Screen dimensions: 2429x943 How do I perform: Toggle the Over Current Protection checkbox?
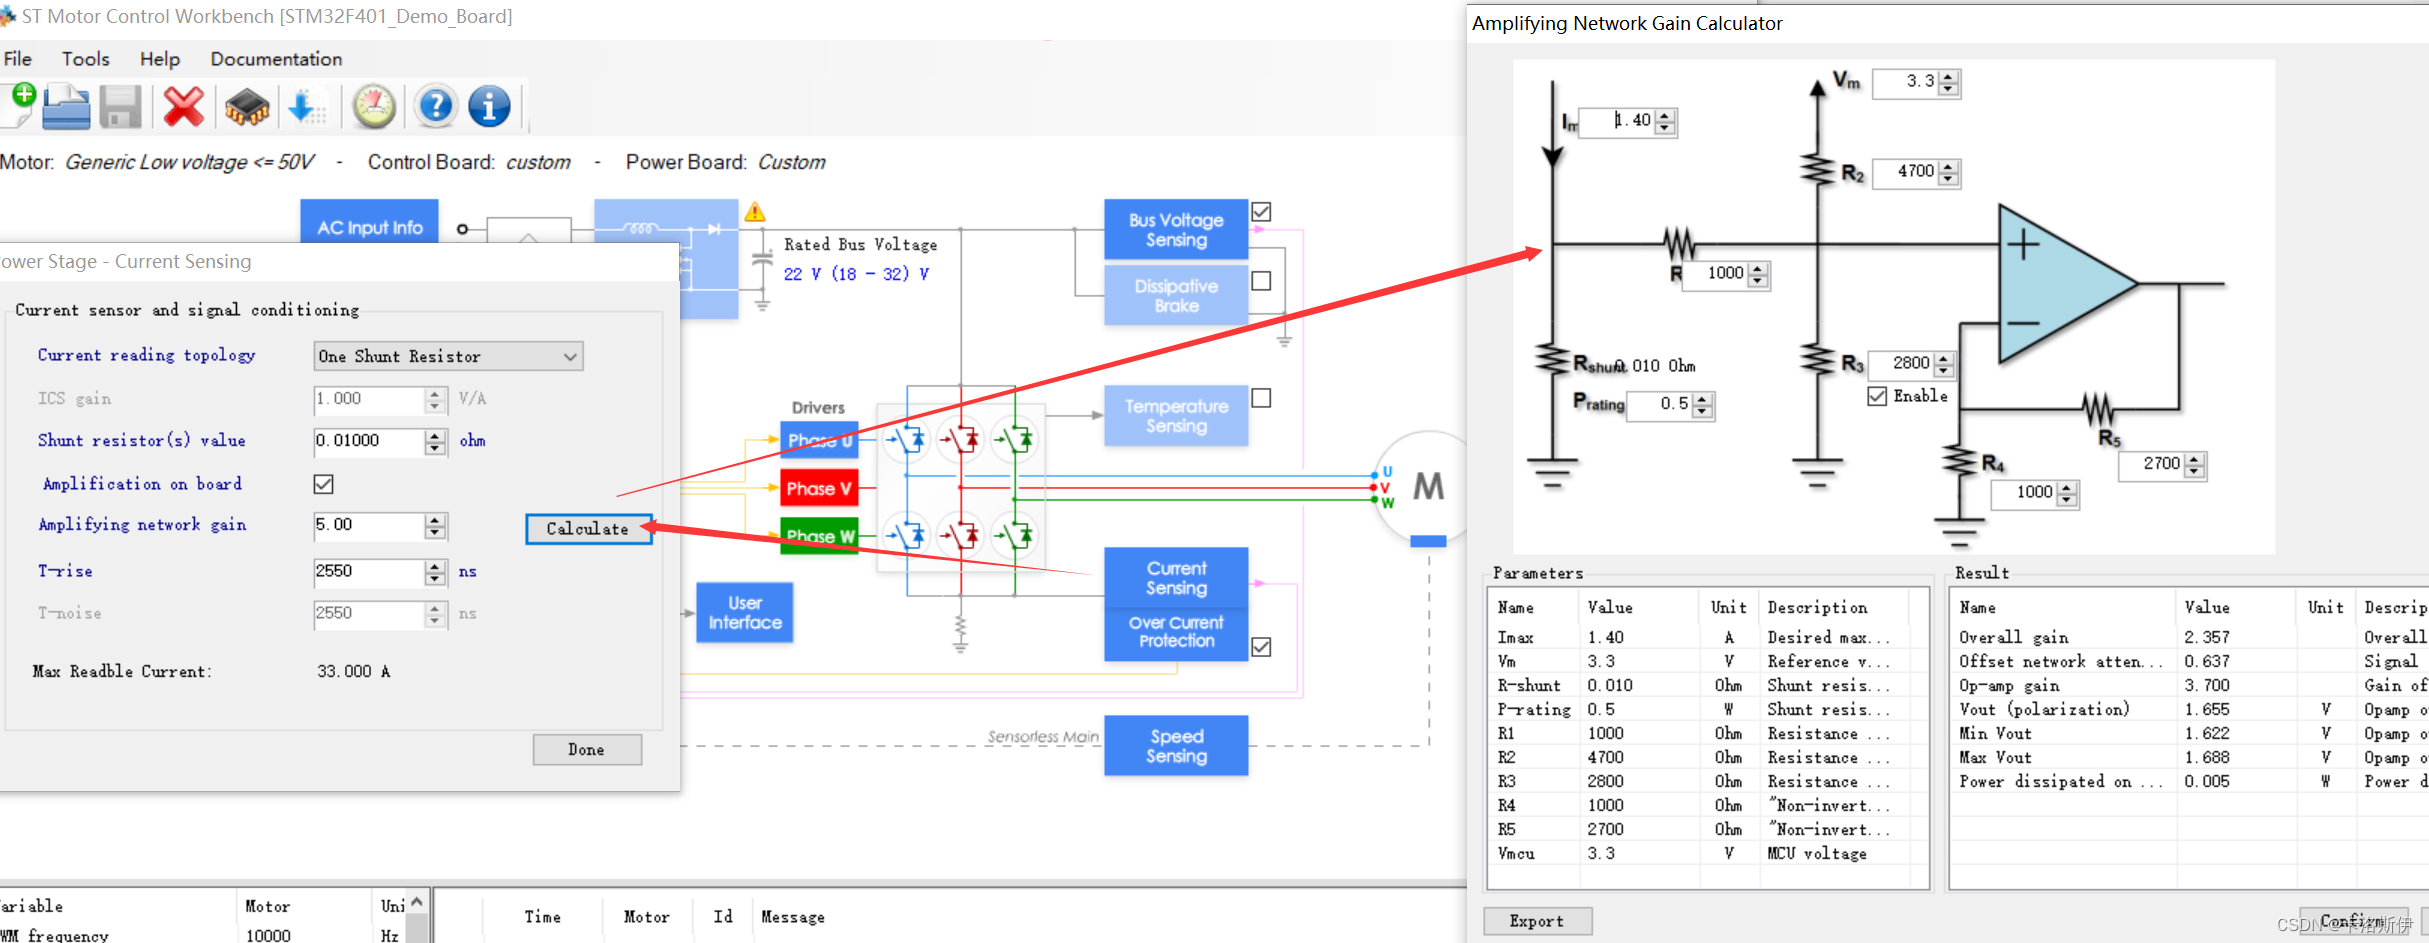(1262, 647)
